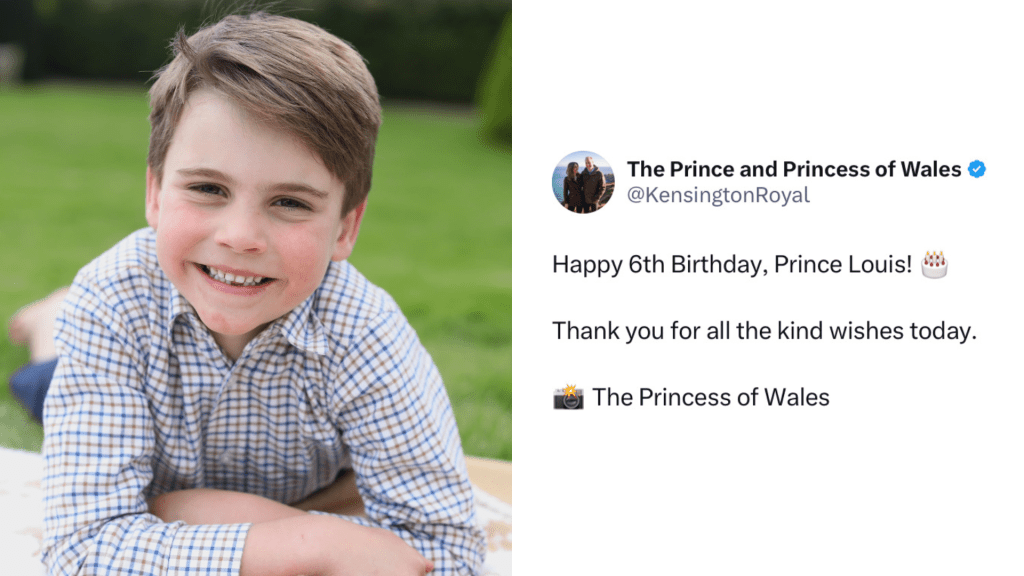Click the birthday cake emoji
Image resolution: width=1024 pixels, height=576 pixels.
click(934, 264)
